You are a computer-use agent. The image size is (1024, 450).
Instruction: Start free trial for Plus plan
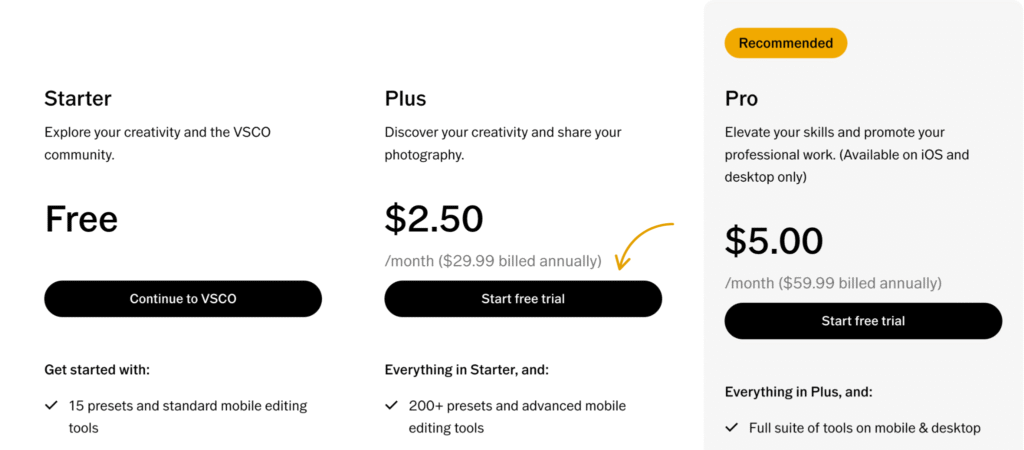(x=523, y=299)
